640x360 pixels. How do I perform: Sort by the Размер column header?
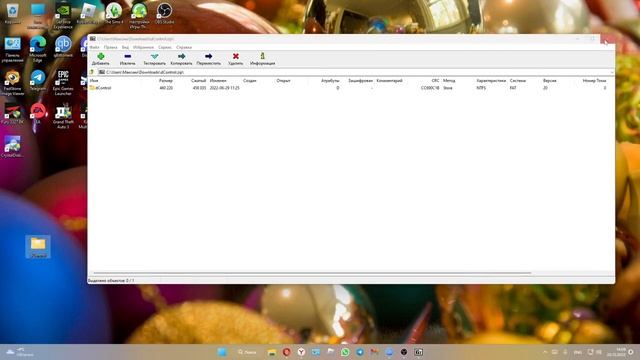(166, 81)
